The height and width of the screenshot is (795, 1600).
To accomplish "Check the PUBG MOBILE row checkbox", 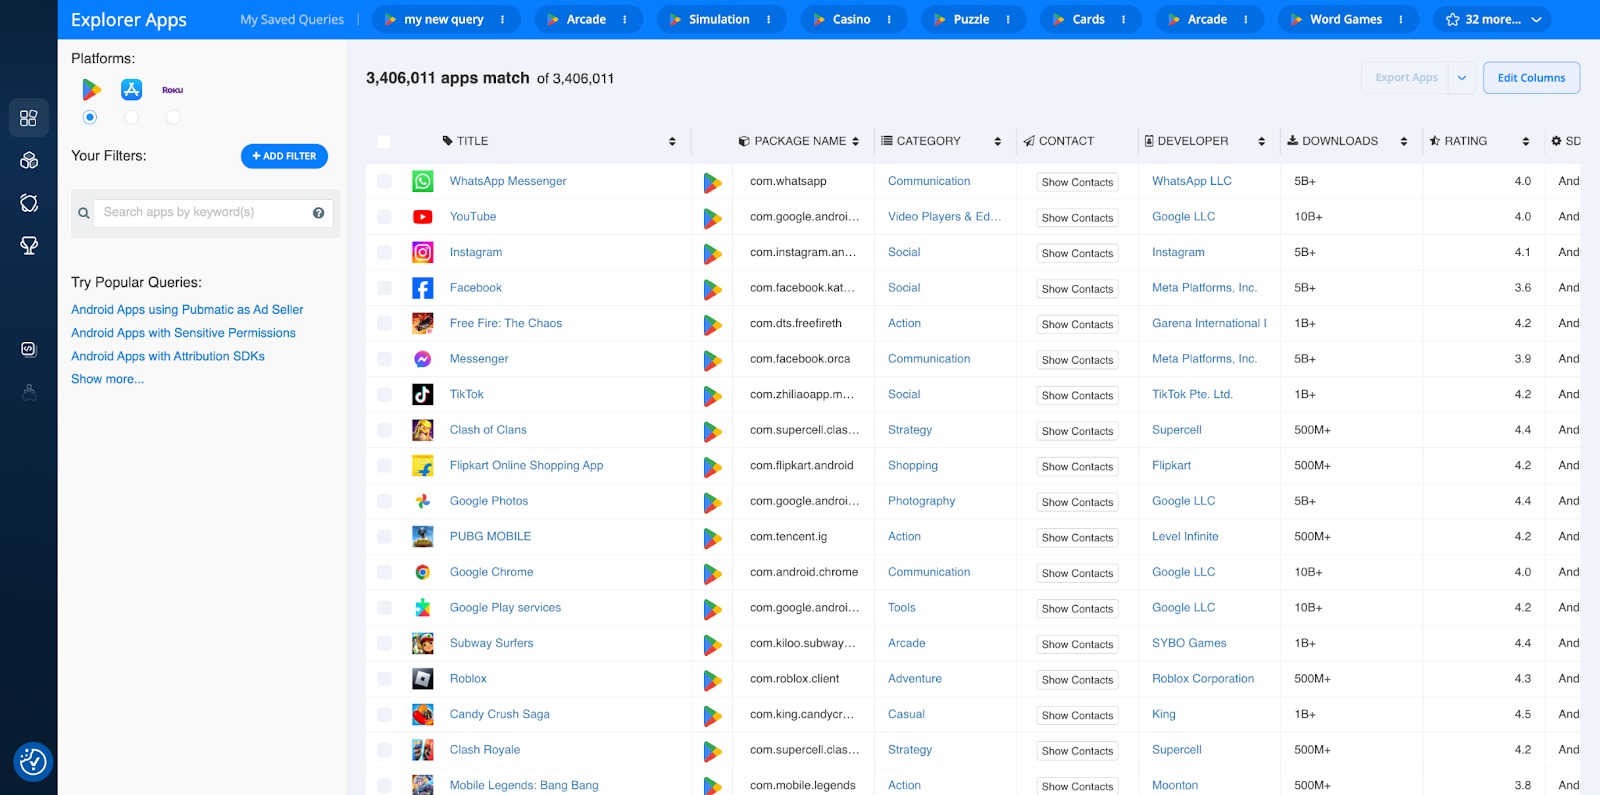I will [384, 537].
